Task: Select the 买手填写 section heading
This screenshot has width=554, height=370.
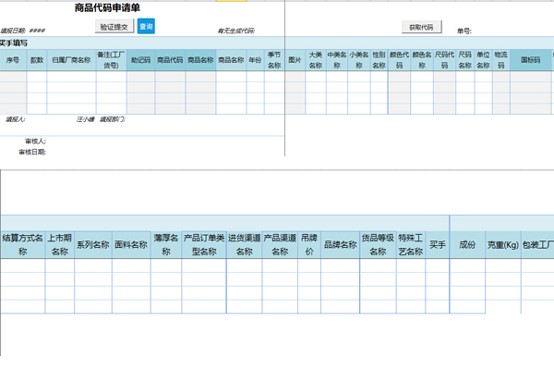Action: [13, 43]
